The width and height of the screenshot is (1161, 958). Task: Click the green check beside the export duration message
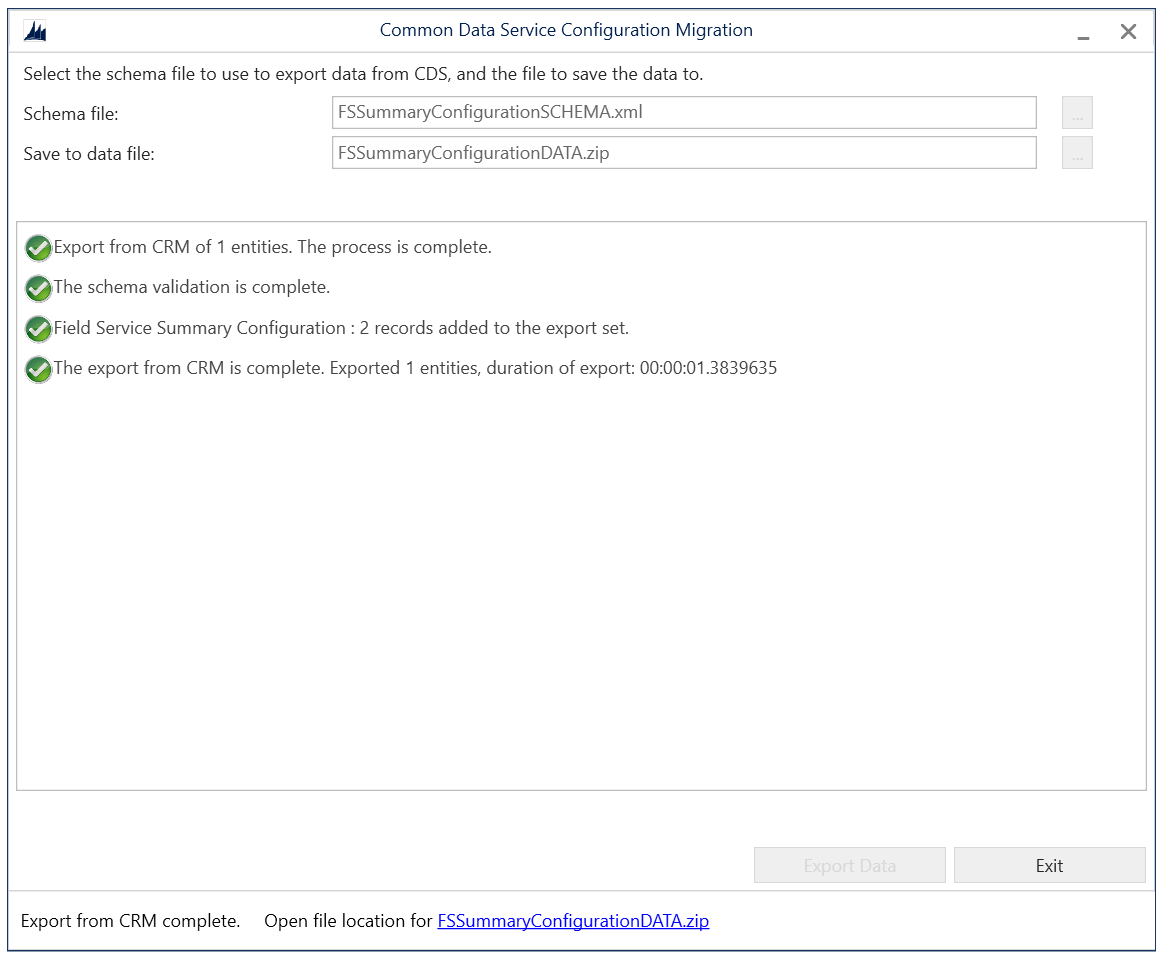pos(38,369)
